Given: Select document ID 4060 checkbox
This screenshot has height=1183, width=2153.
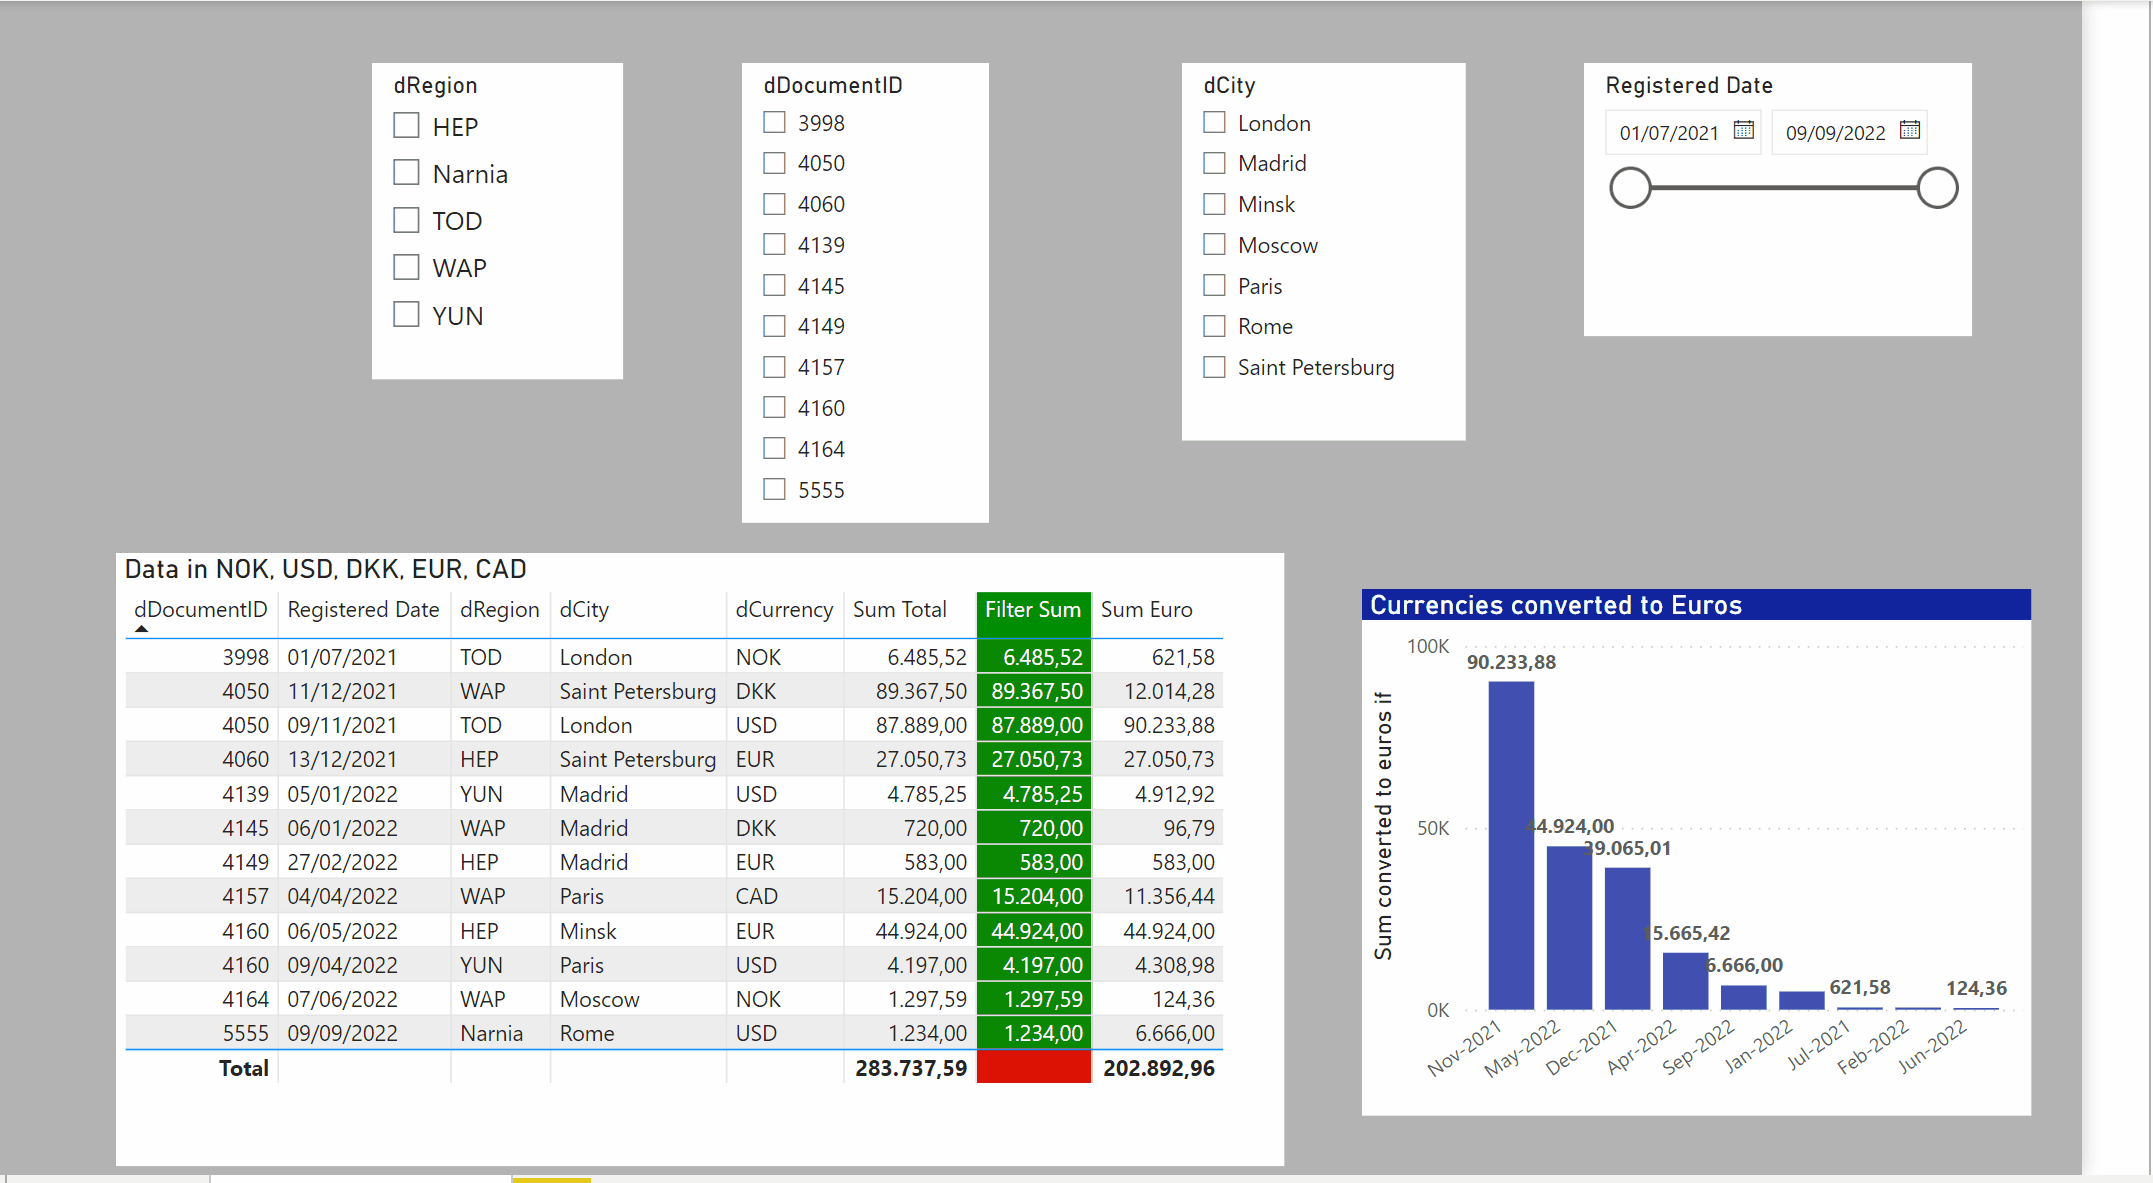Looking at the screenshot, I should tap(774, 204).
